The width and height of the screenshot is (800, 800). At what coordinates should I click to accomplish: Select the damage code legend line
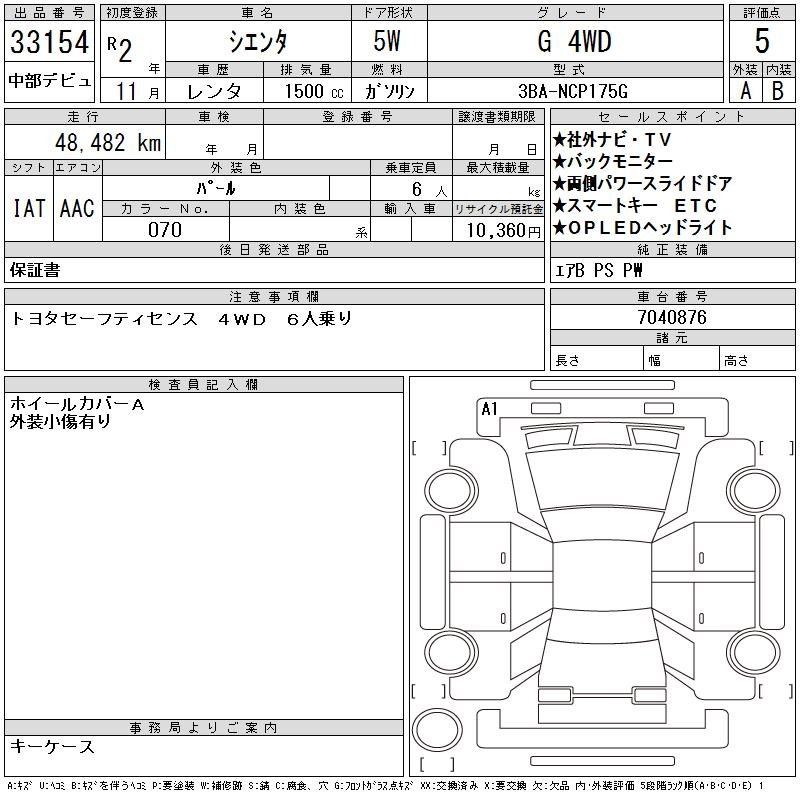click(x=386, y=786)
